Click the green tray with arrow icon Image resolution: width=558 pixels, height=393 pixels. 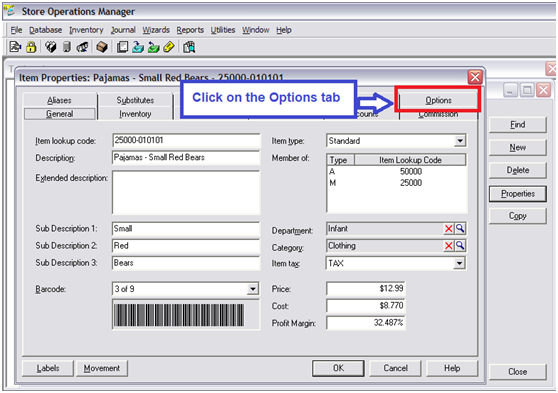[153, 47]
